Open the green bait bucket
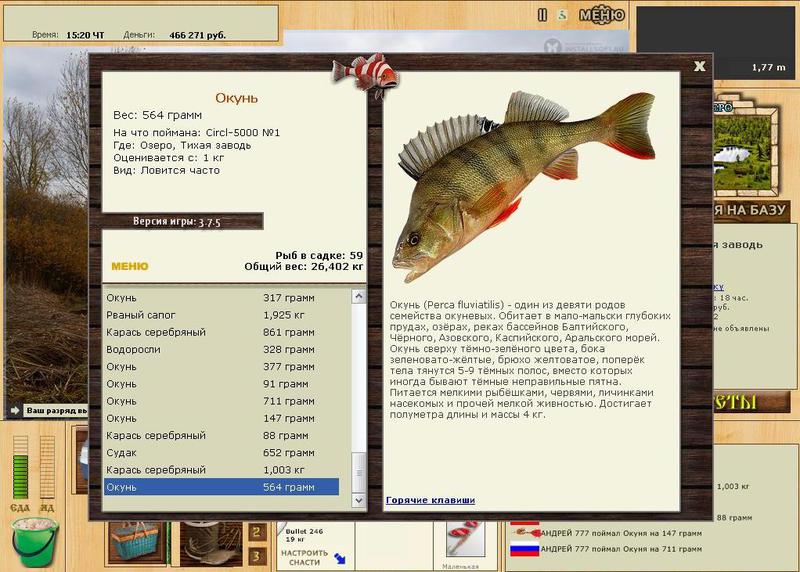The width and height of the screenshot is (800, 572). tap(35, 542)
